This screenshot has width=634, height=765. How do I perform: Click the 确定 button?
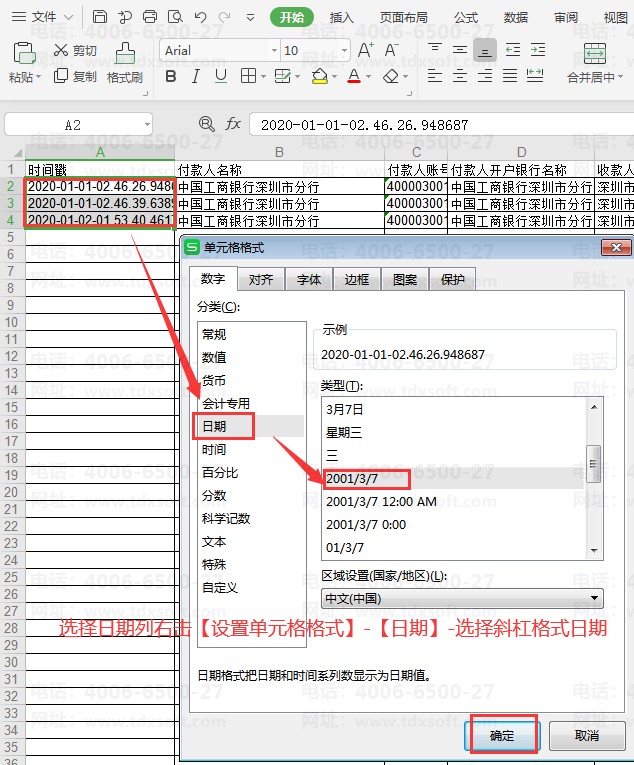pos(502,735)
